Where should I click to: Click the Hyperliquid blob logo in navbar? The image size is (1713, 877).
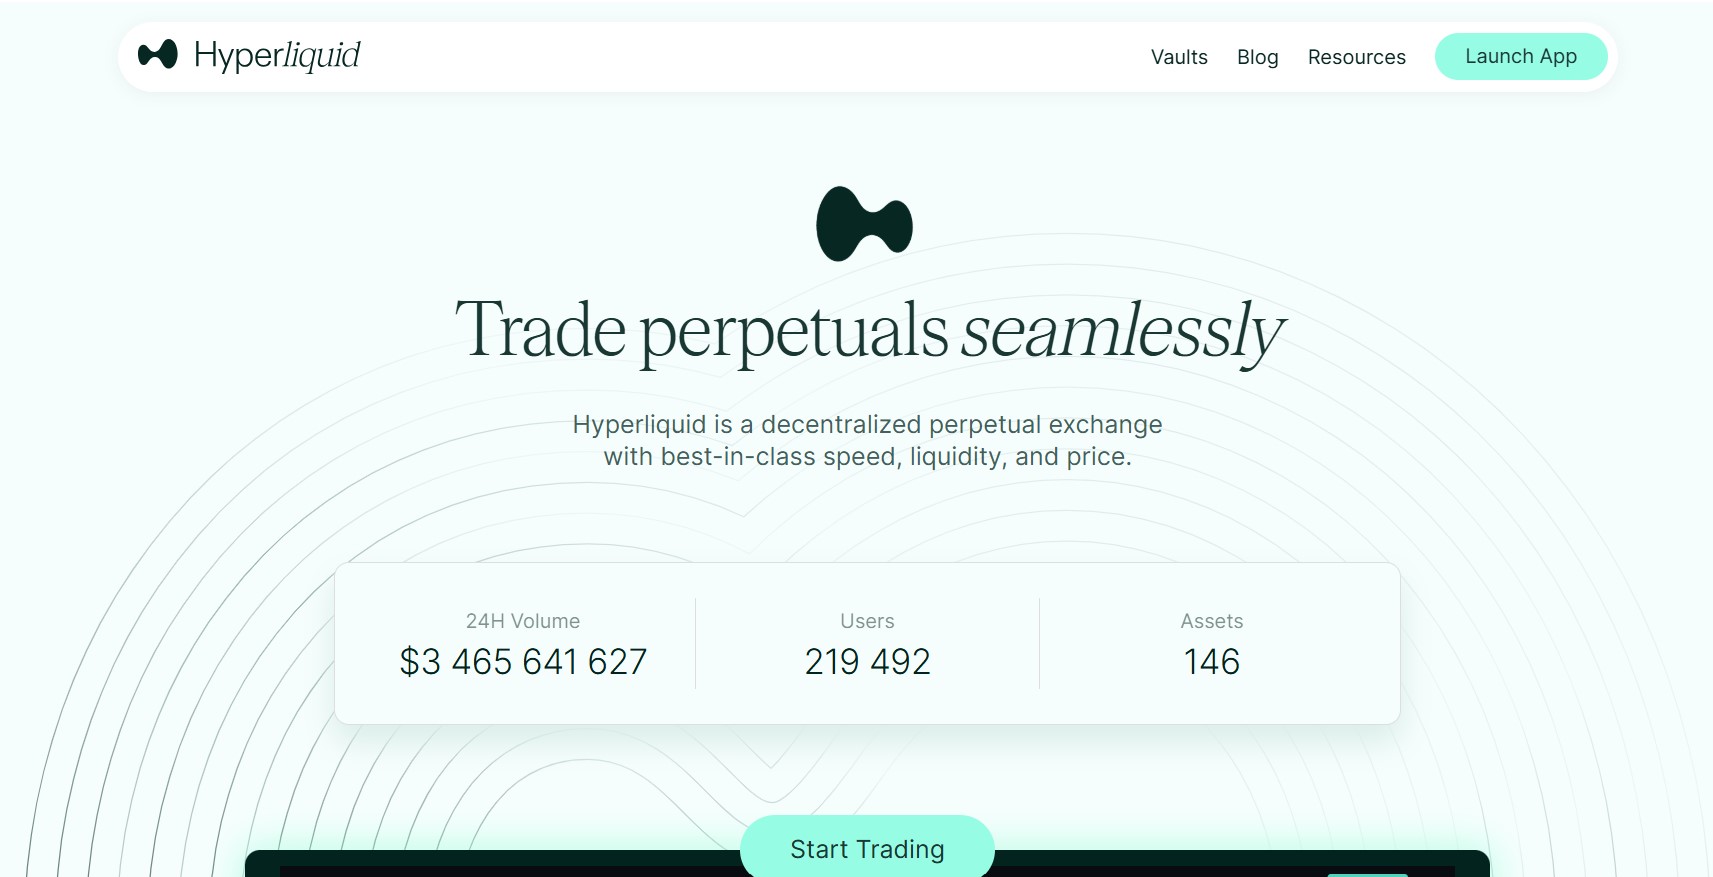point(158,54)
